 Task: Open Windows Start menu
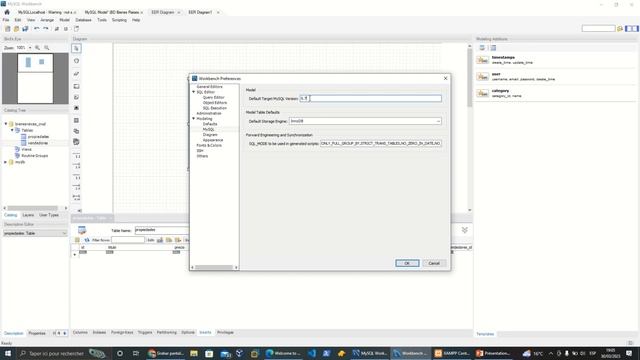8,353
